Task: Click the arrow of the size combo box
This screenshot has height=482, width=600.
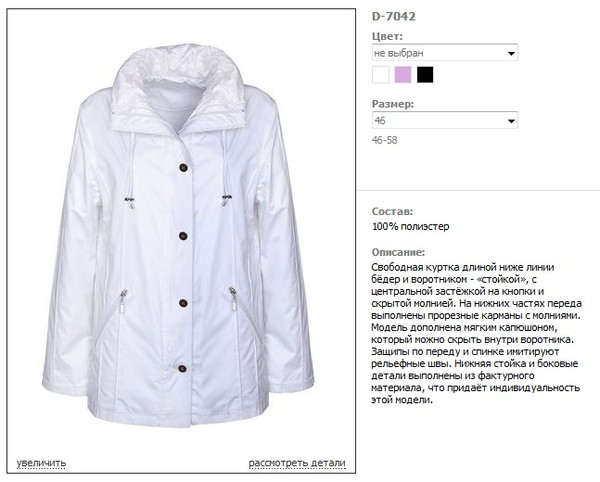Action: [511, 121]
